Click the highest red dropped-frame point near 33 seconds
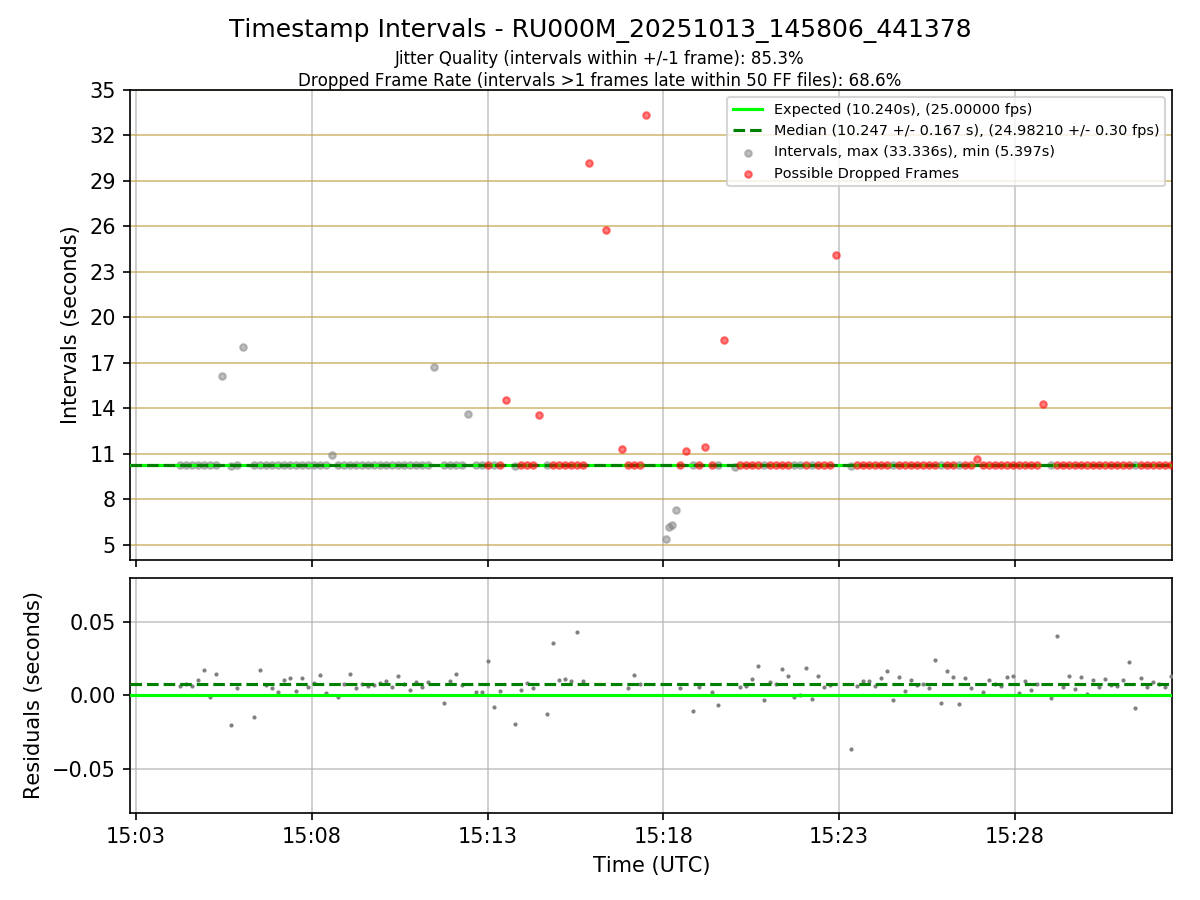The width and height of the screenshot is (1200, 900). [x=646, y=115]
